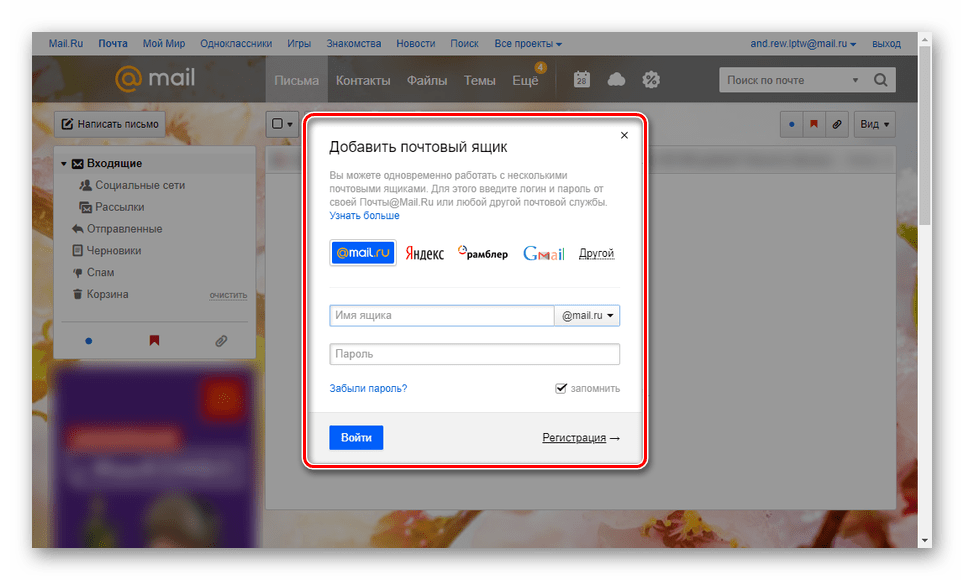Click очистить next to Корзина

228,295
